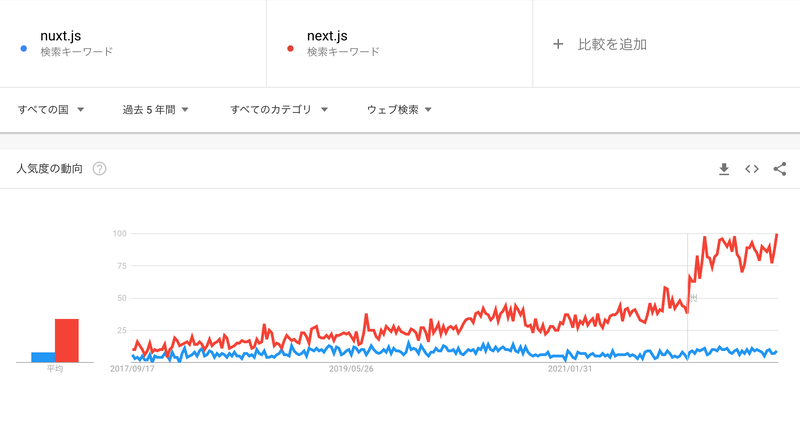800x422 pixels.
Task: Expand the ウェブ検索 search type dropdown
Action: (399, 109)
